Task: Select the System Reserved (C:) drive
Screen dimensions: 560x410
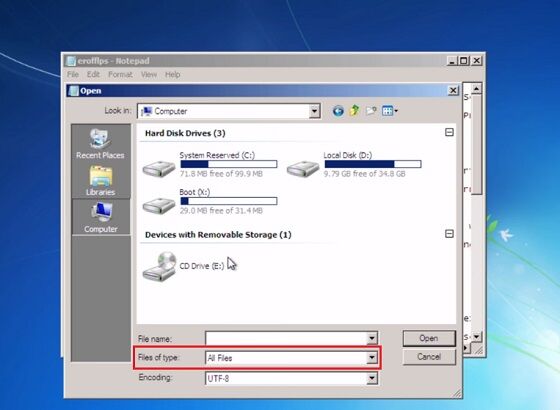Action: point(210,165)
